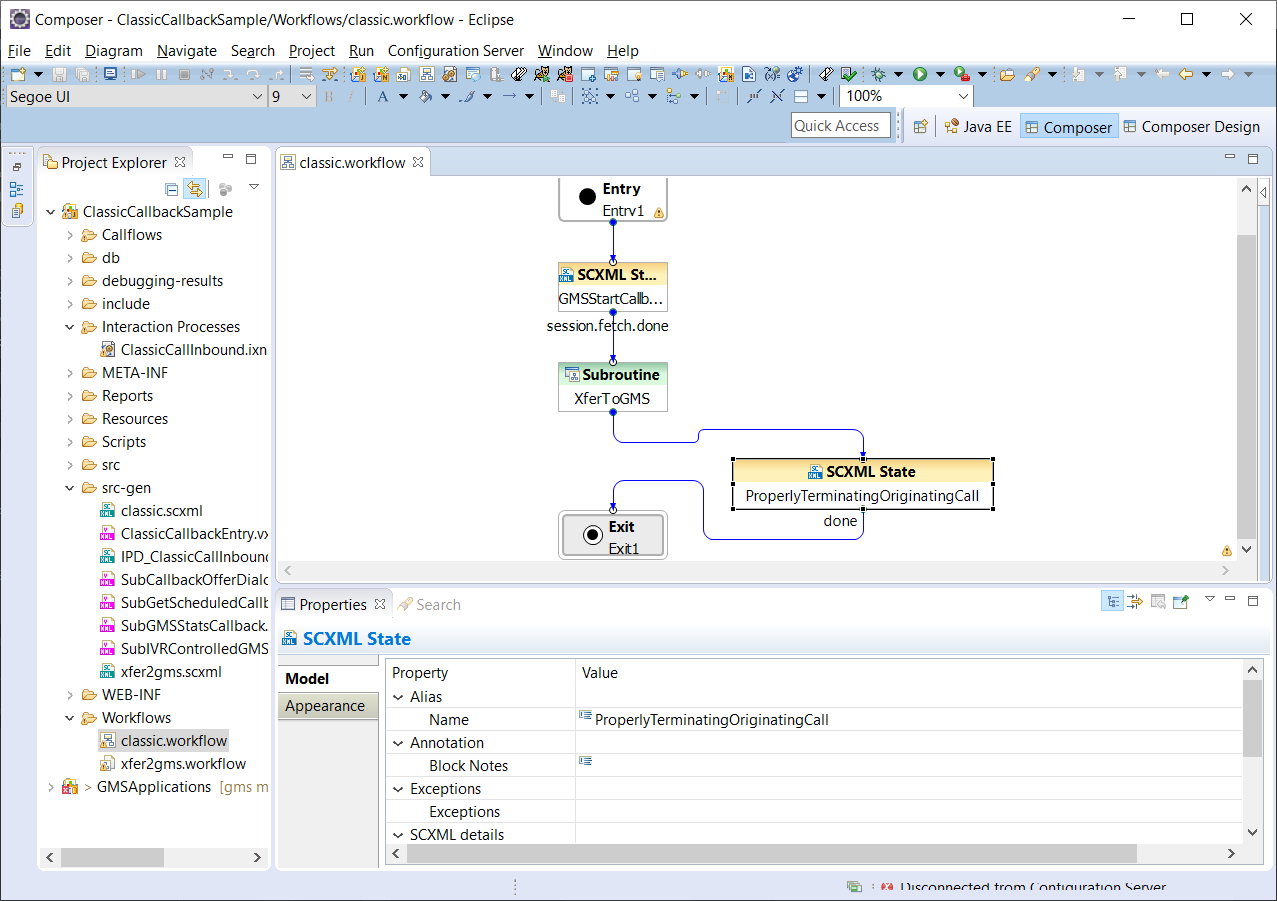Switch to Composer Design perspective
The width and height of the screenshot is (1277, 901).
tap(1191, 127)
